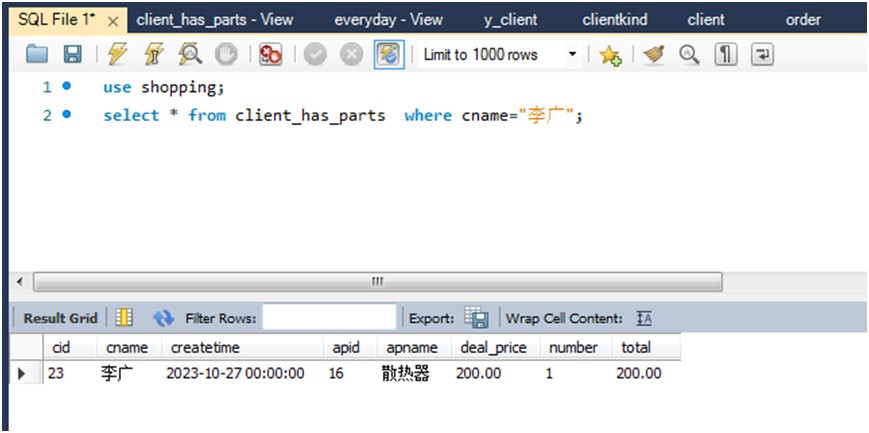Sort by the apid column header
This screenshot has width=869, height=433.
point(350,348)
